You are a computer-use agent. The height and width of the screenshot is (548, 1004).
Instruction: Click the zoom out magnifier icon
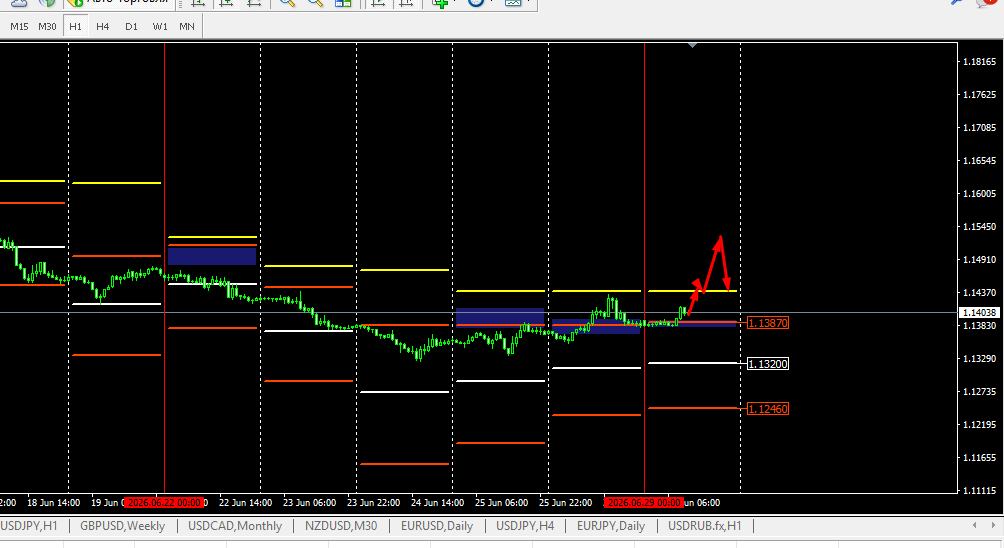click(315, 3)
